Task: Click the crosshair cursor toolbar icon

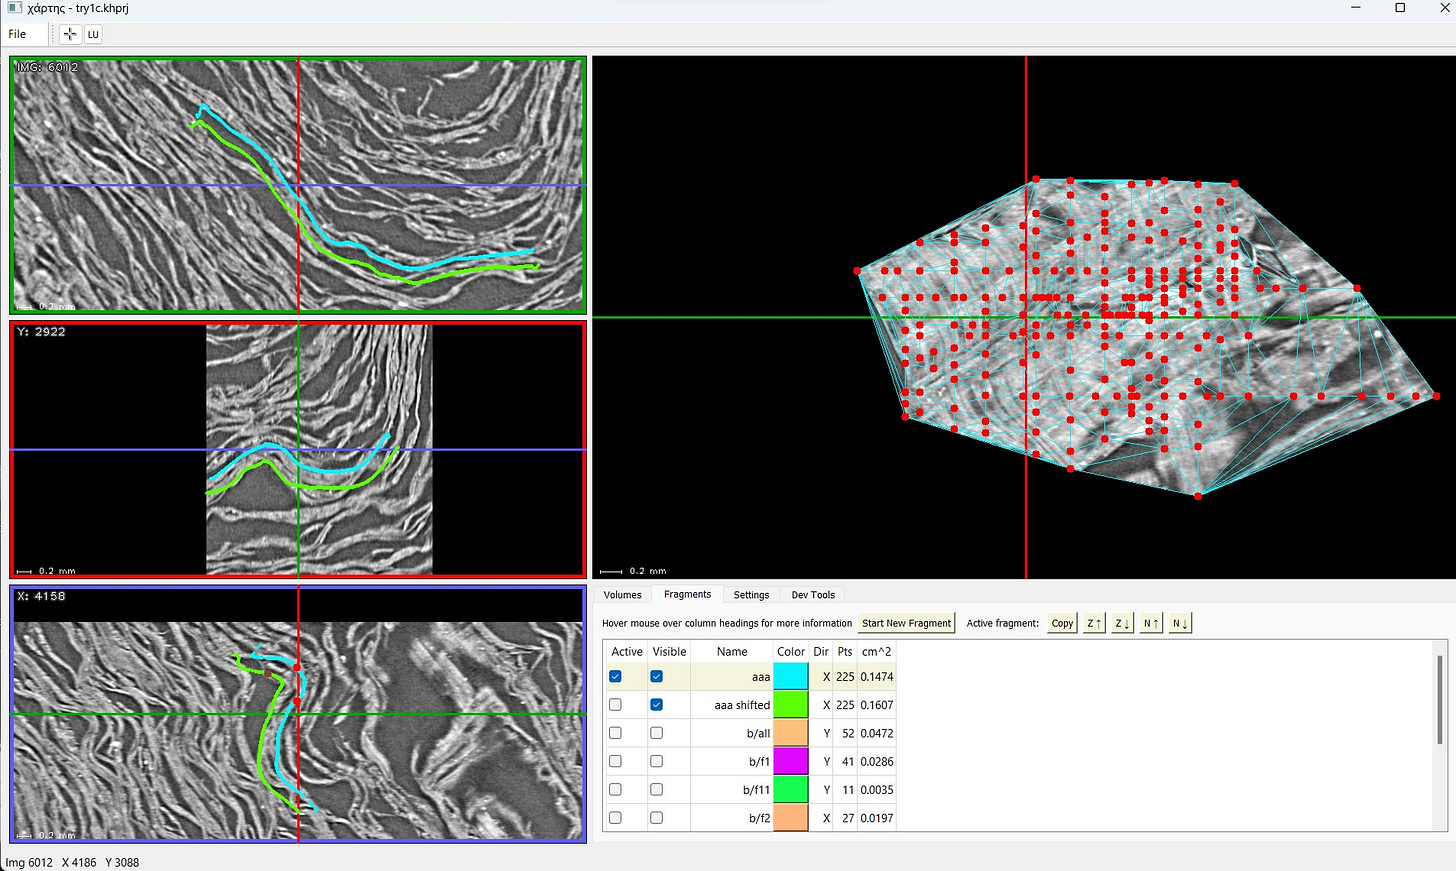Action: [x=70, y=34]
